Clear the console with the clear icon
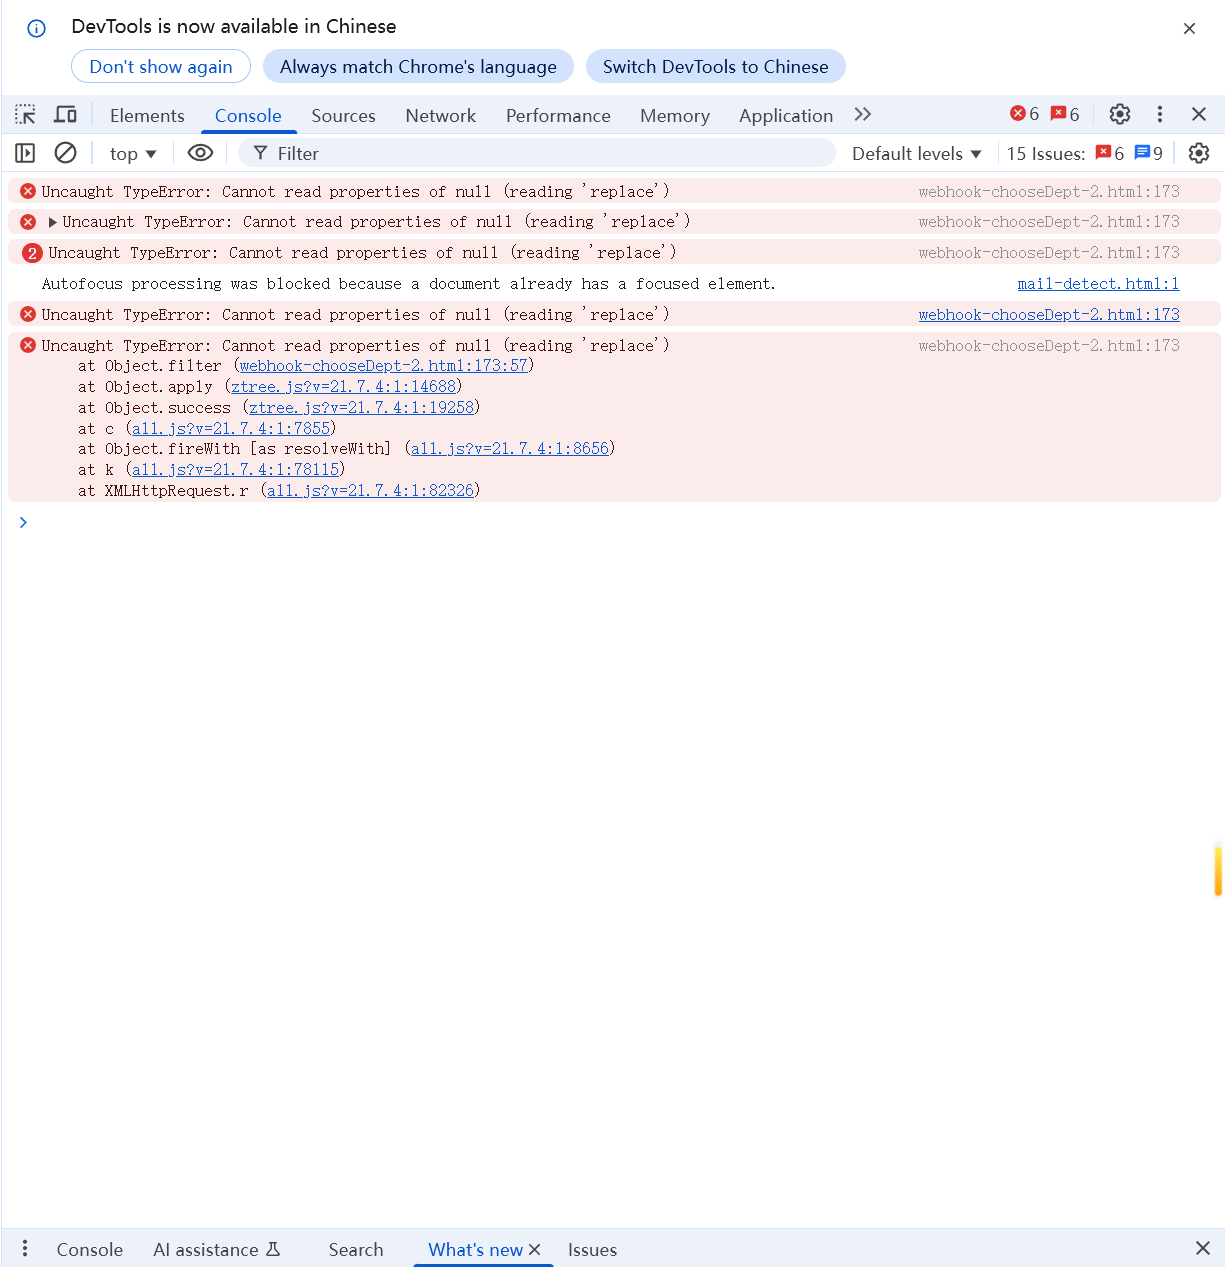1225x1267 pixels. pos(66,153)
